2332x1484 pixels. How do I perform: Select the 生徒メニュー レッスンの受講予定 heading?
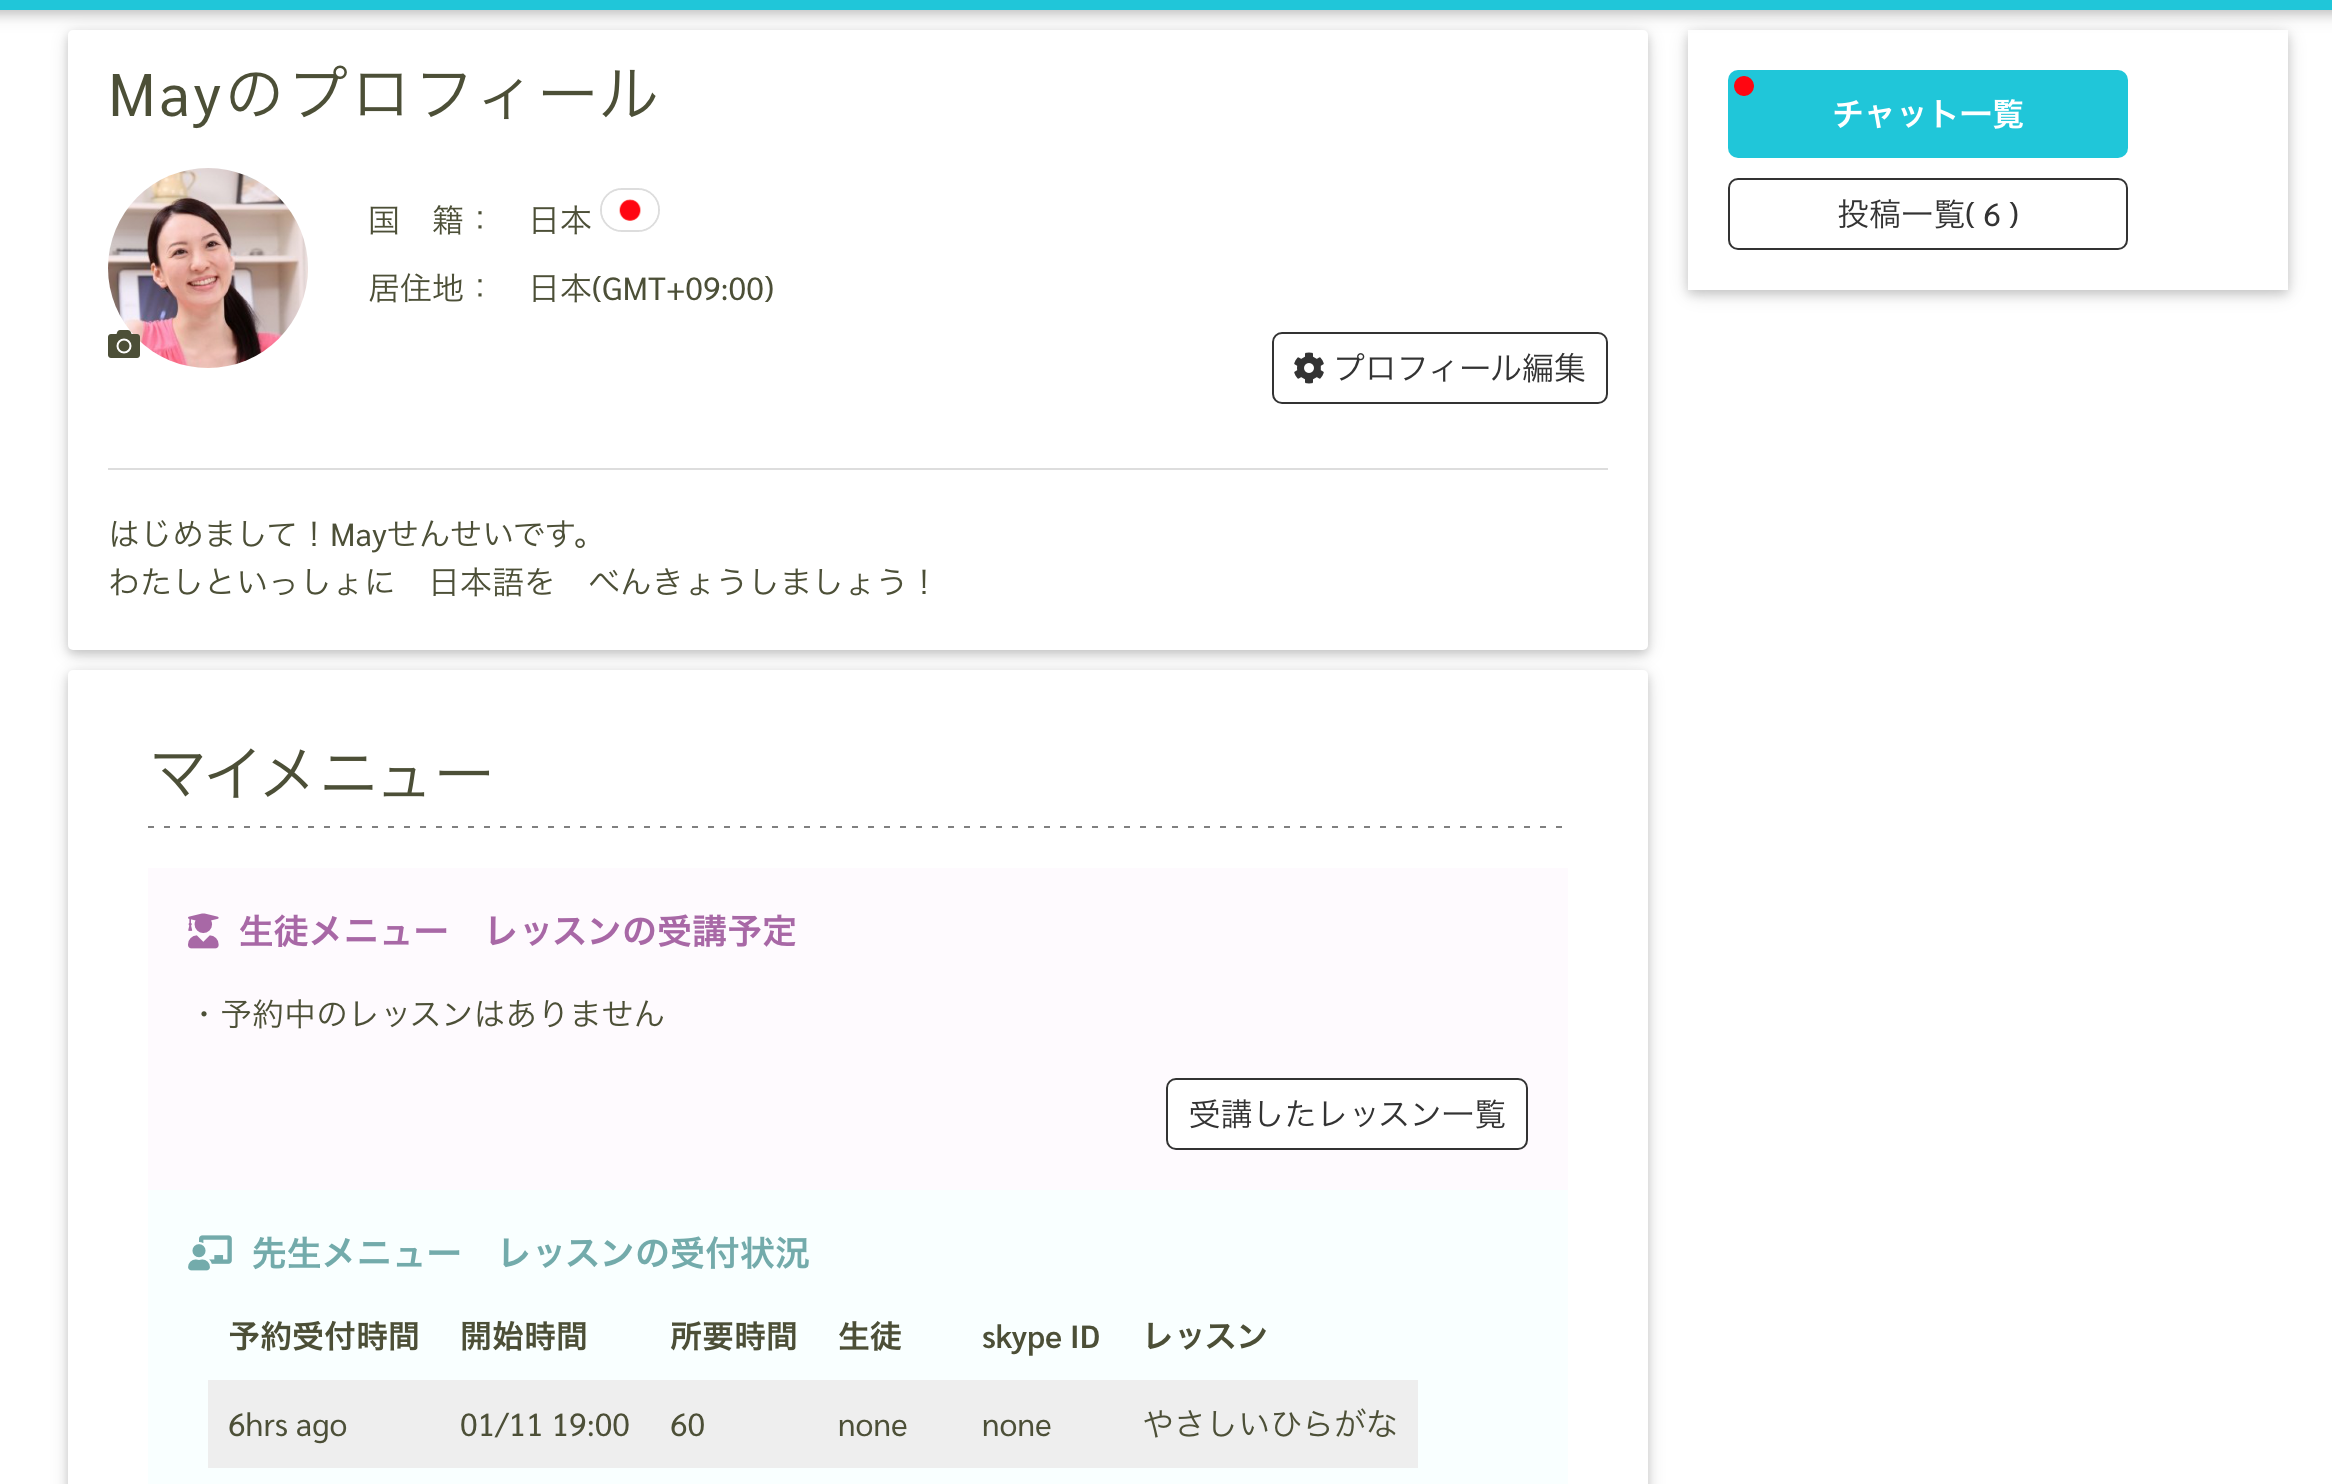(517, 931)
